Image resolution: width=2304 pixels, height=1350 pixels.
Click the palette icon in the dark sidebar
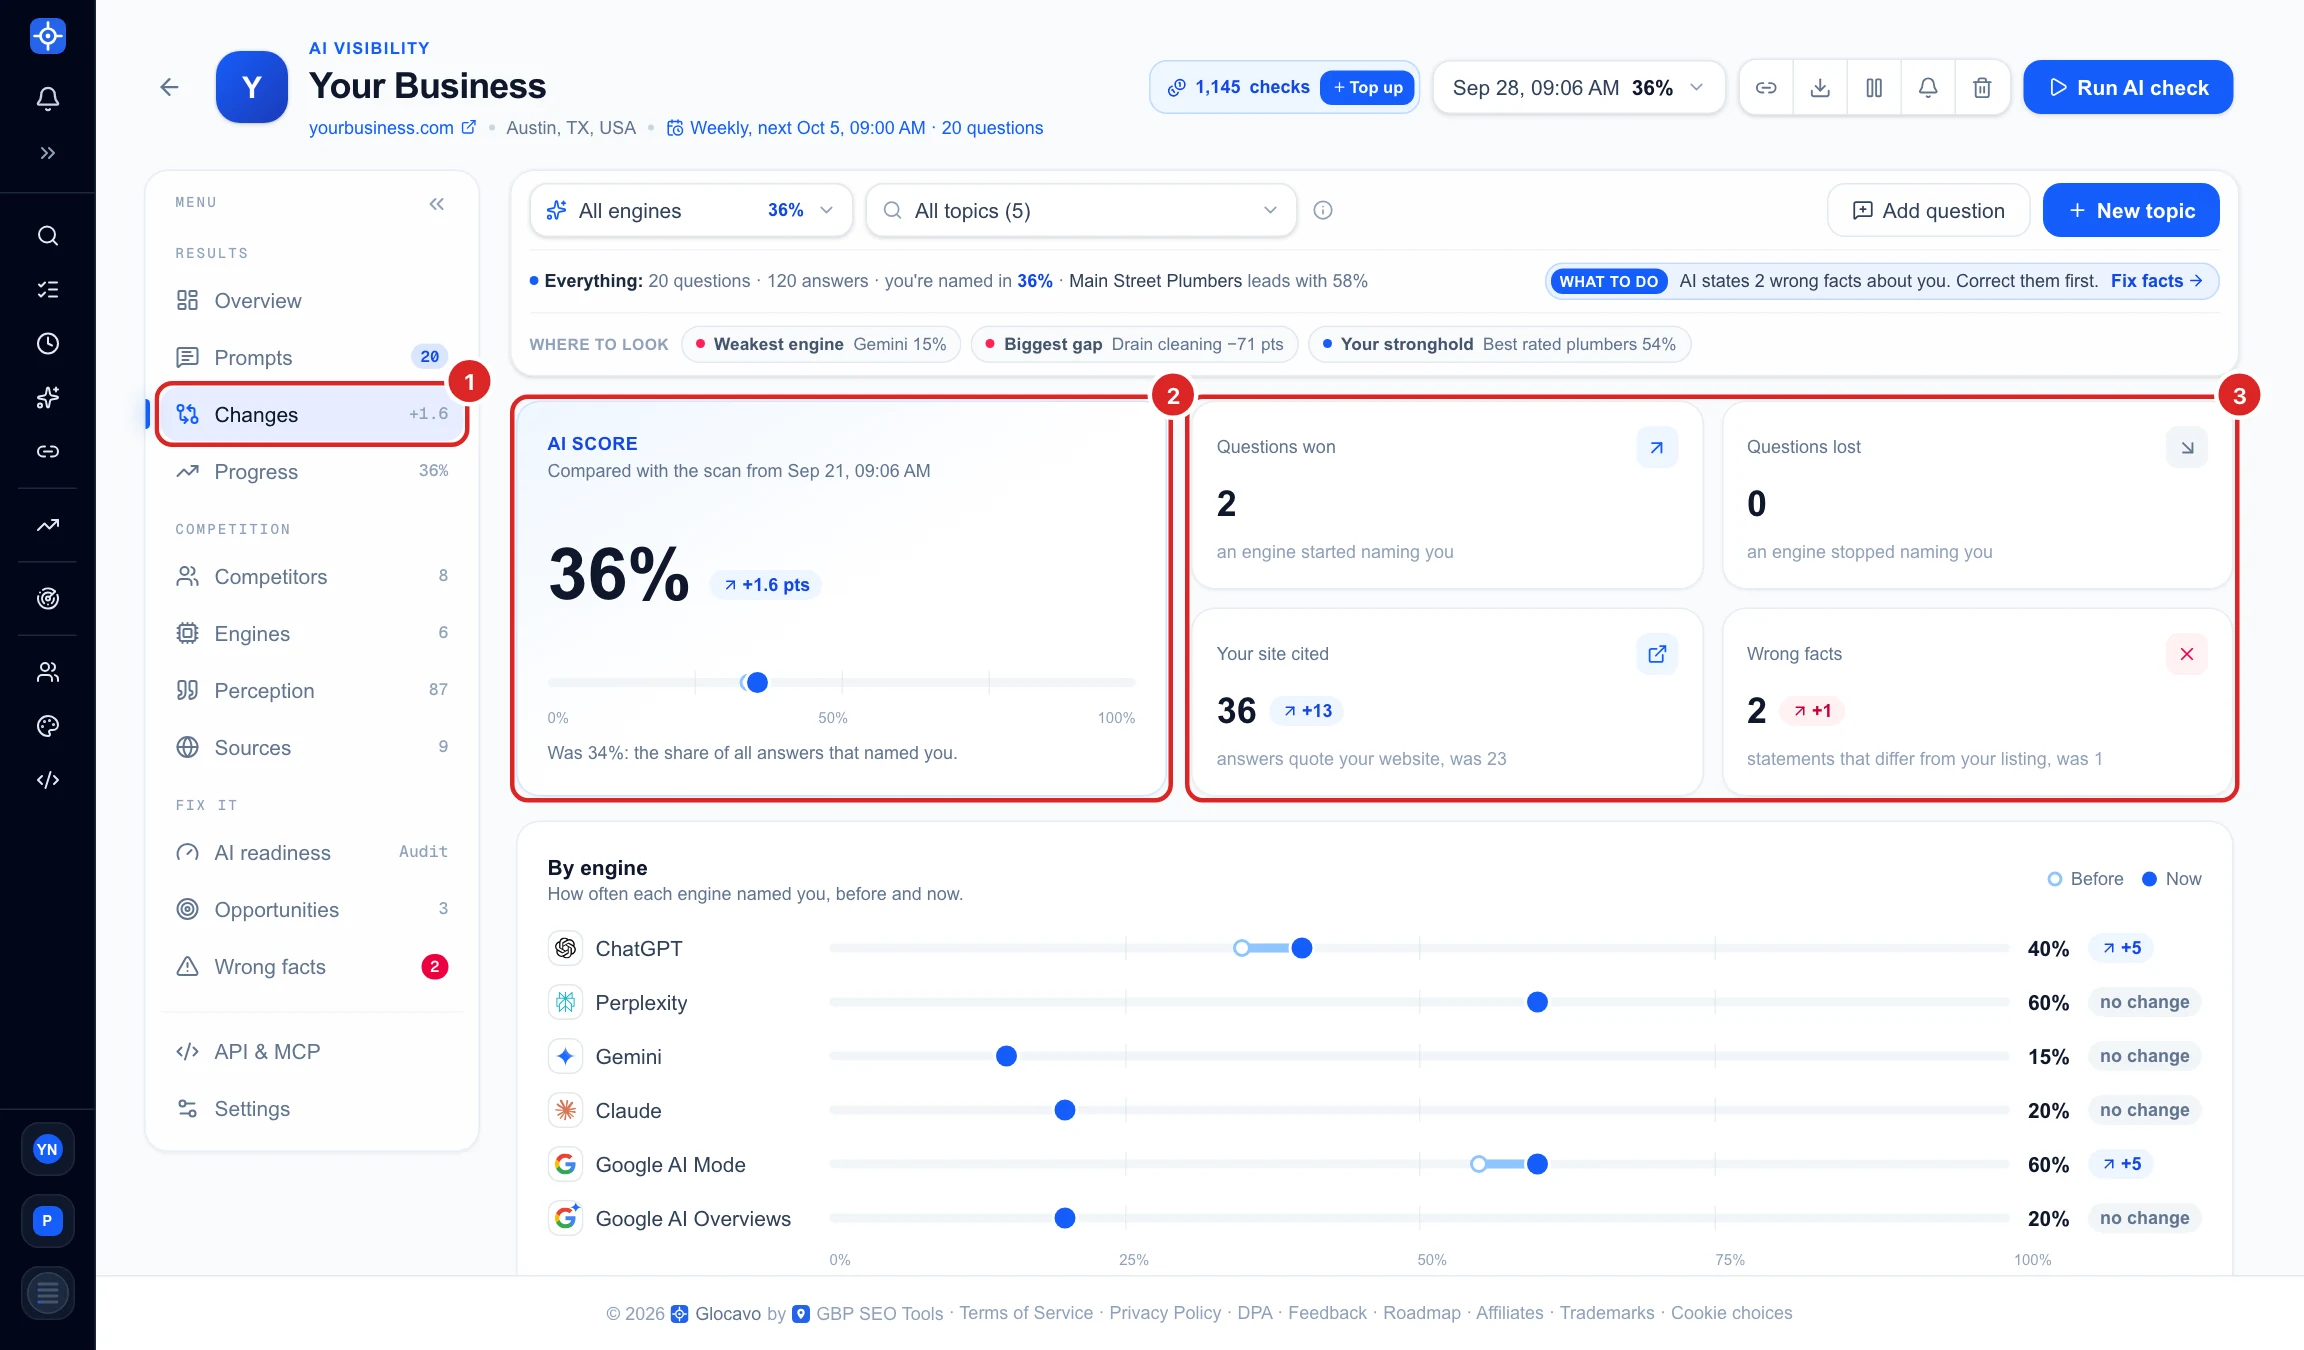[47, 726]
